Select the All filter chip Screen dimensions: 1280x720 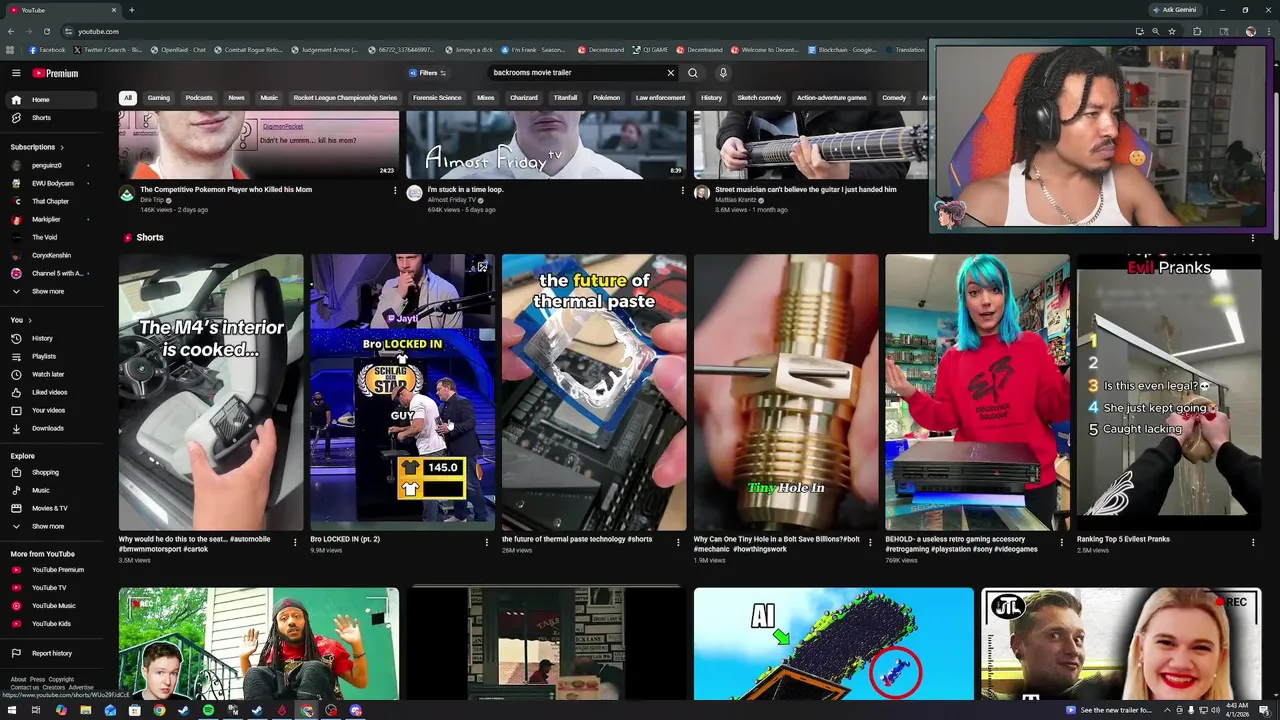pyautogui.click(x=127, y=98)
